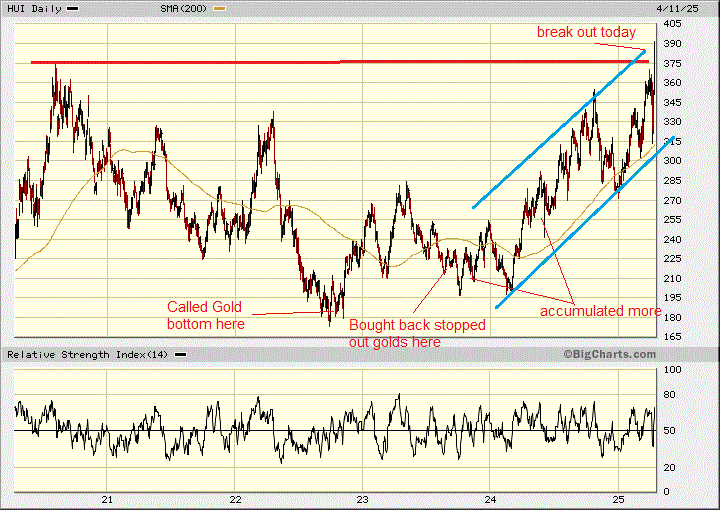Click the 'accumulated more' annotation
The width and height of the screenshot is (720, 510).
pos(601,311)
